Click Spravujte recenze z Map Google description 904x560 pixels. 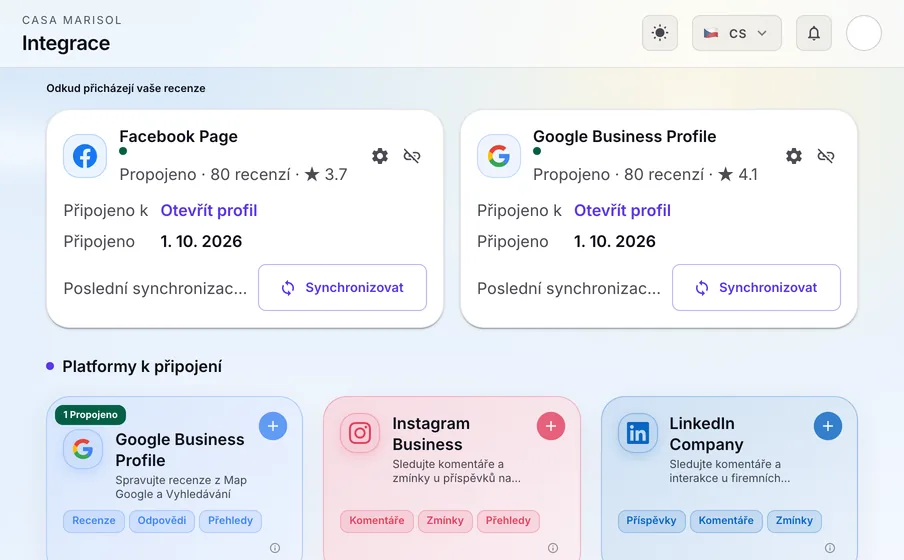pyautogui.click(x=181, y=487)
